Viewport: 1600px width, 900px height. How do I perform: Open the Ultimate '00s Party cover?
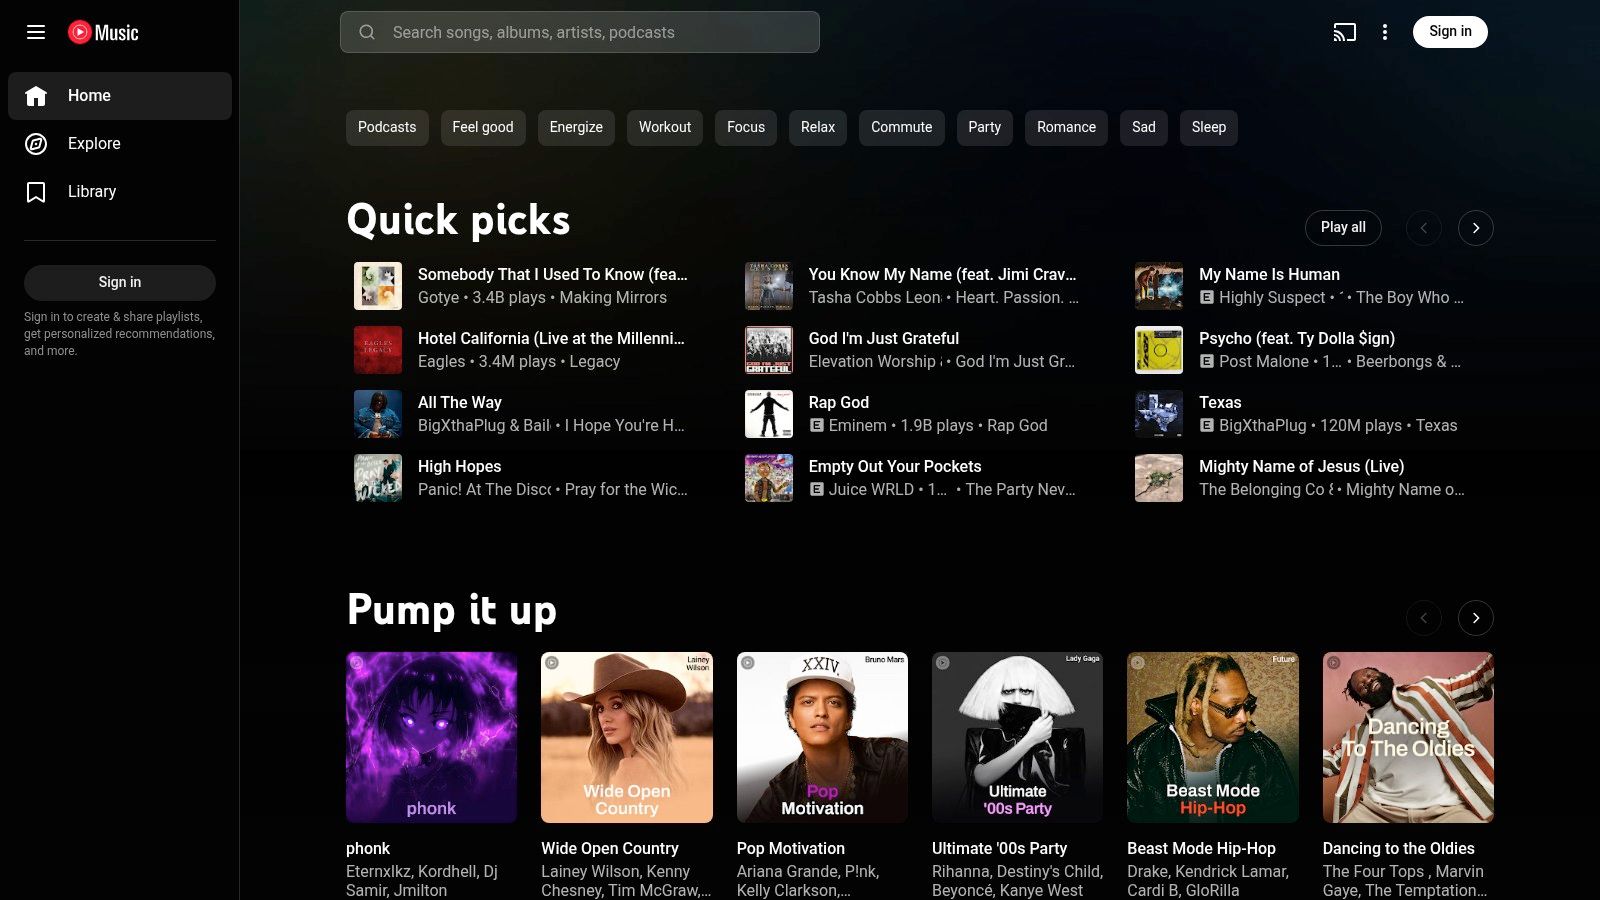coord(1017,738)
